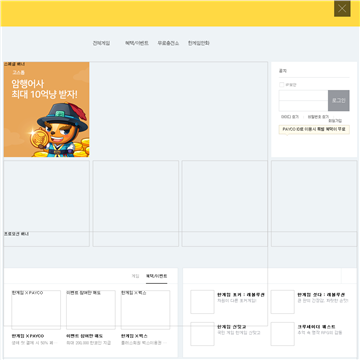Open the 크루세이더 퀘스트 game icon
The width and height of the screenshot is (360, 360).
point(282,334)
